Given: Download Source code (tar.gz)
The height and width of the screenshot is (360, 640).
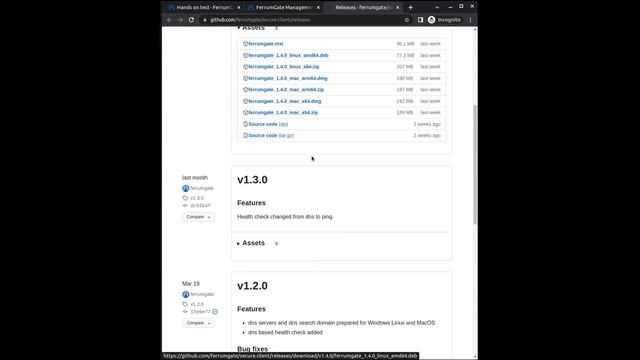Looking at the screenshot, I should coord(271,135).
